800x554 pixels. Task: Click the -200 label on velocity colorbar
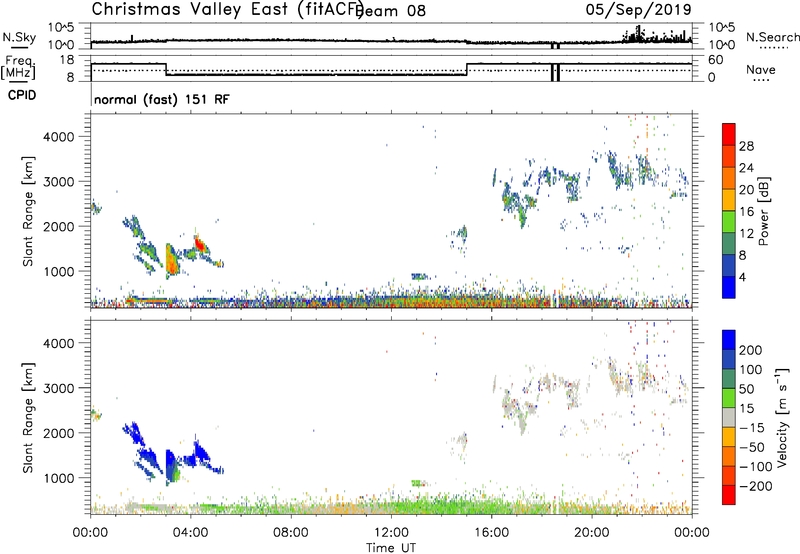757,486
